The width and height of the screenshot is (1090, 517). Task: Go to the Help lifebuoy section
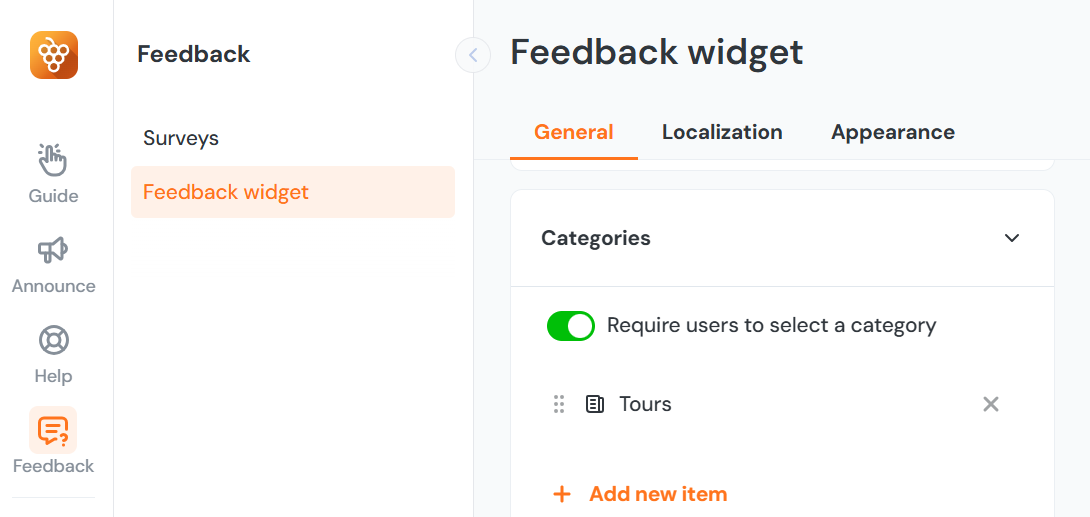[x=53, y=354]
